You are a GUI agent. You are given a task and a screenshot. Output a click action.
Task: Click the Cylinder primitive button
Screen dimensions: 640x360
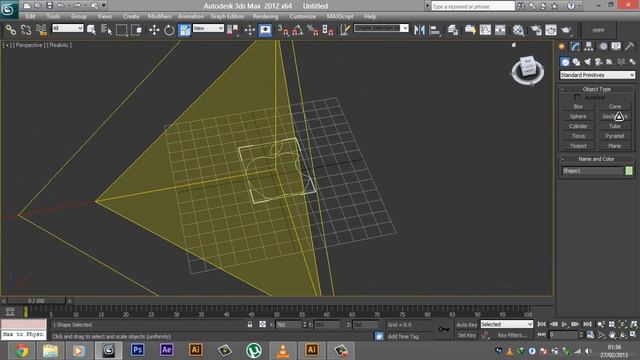[x=578, y=126]
